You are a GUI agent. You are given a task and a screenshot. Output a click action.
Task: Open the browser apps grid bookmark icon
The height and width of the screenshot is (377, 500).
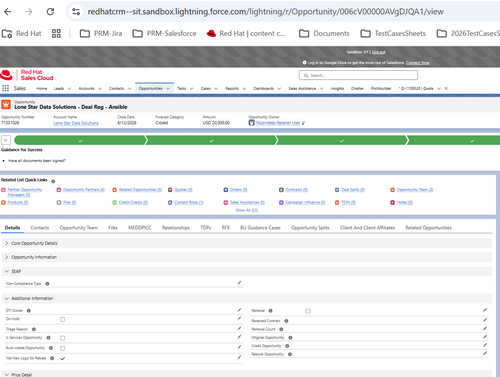pos(56,33)
